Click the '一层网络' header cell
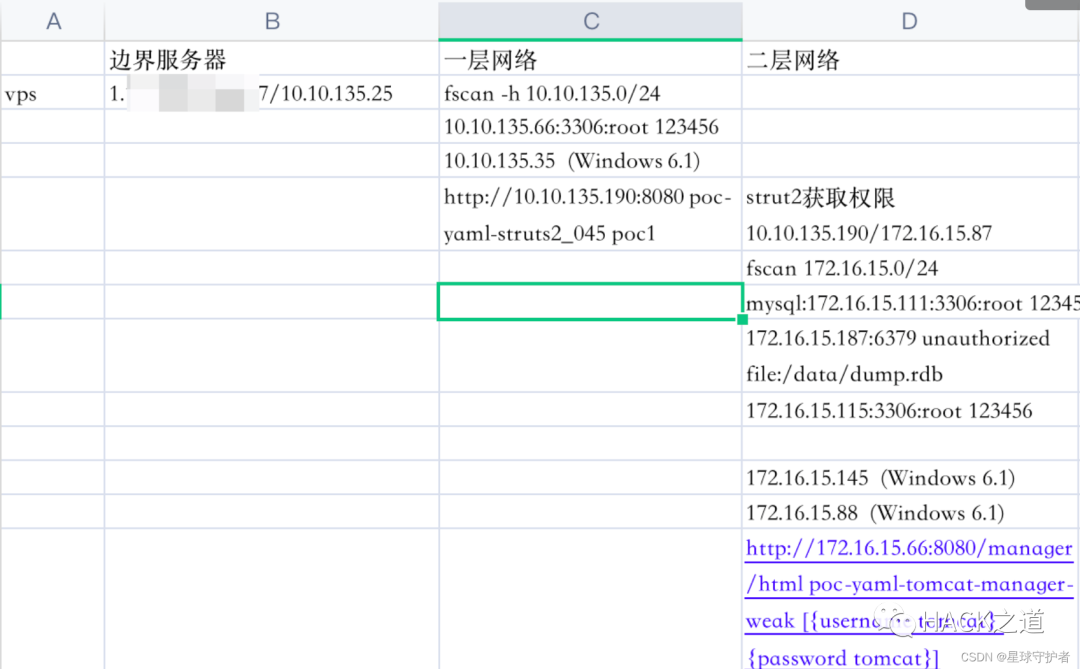Screen dimensions: 1080x669 tap(590, 59)
